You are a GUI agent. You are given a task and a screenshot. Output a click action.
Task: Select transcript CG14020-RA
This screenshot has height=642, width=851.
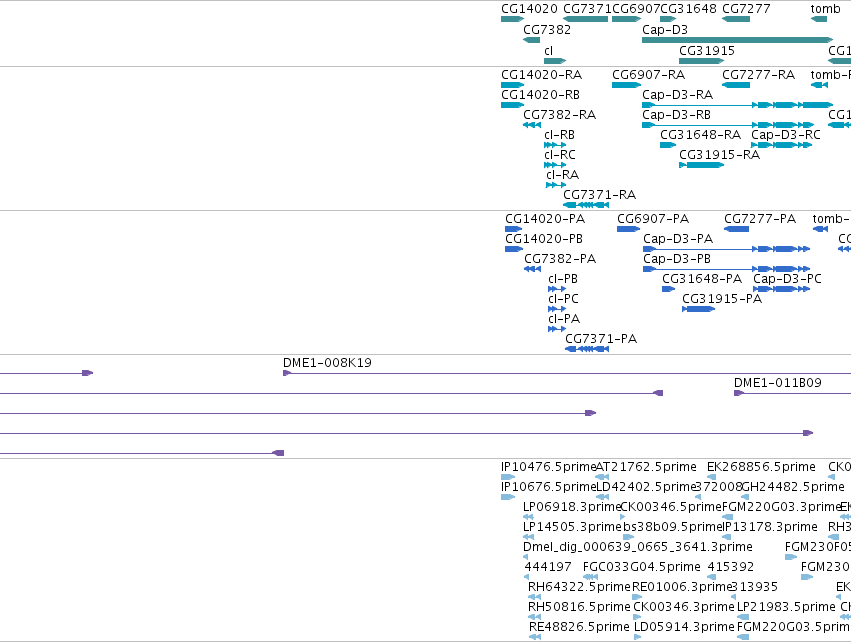click(x=512, y=85)
